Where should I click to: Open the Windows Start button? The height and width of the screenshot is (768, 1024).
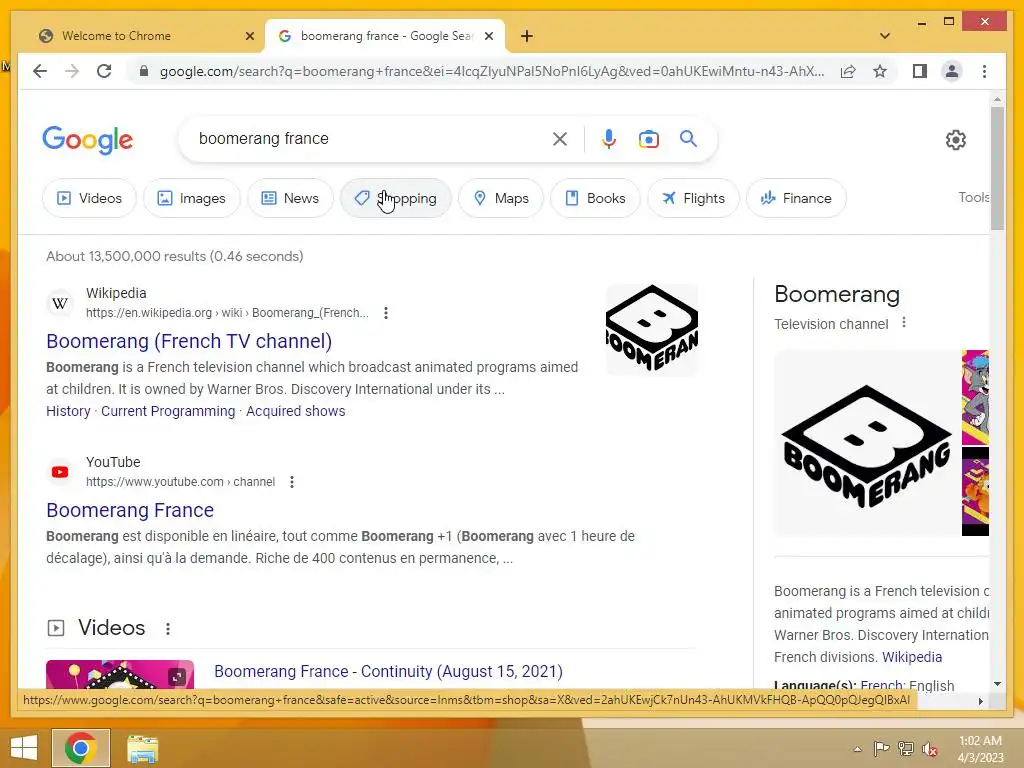(x=24, y=748)
